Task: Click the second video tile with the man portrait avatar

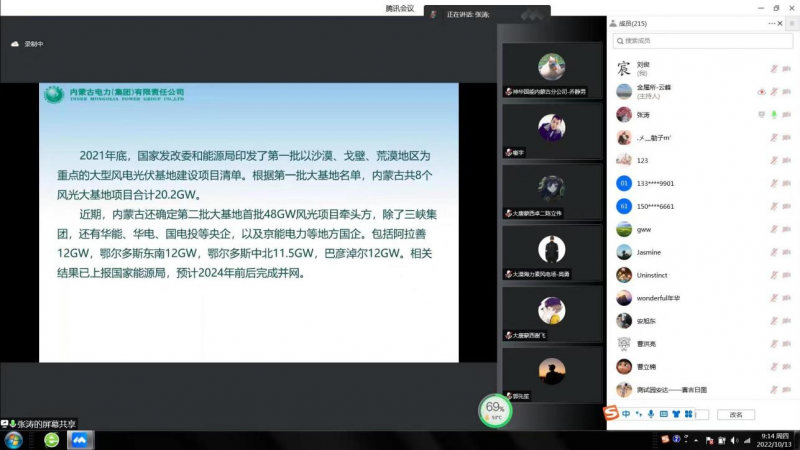Action: 552,131
